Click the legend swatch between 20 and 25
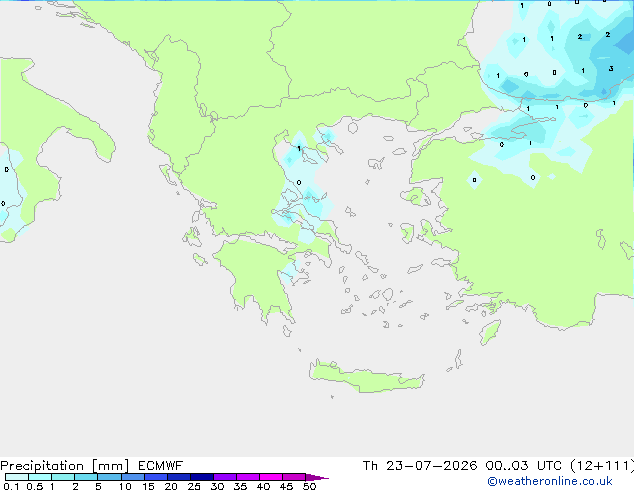Screen dimensions: 634x490 tap(178, 477)
